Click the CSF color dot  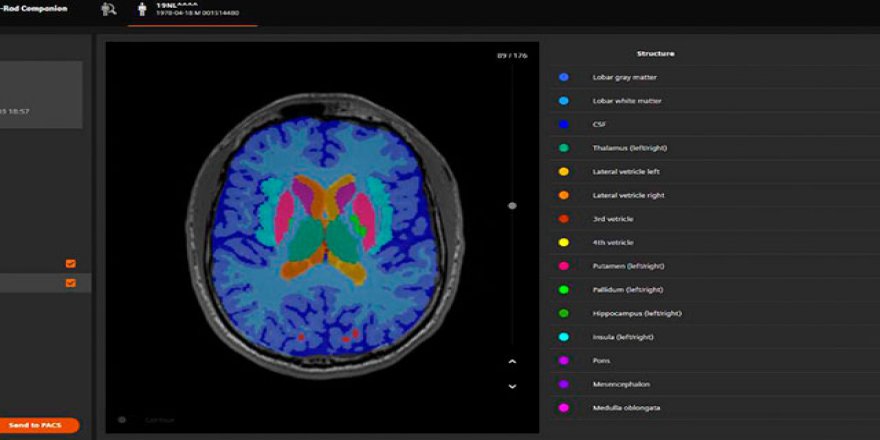click(x=564, y=124)
